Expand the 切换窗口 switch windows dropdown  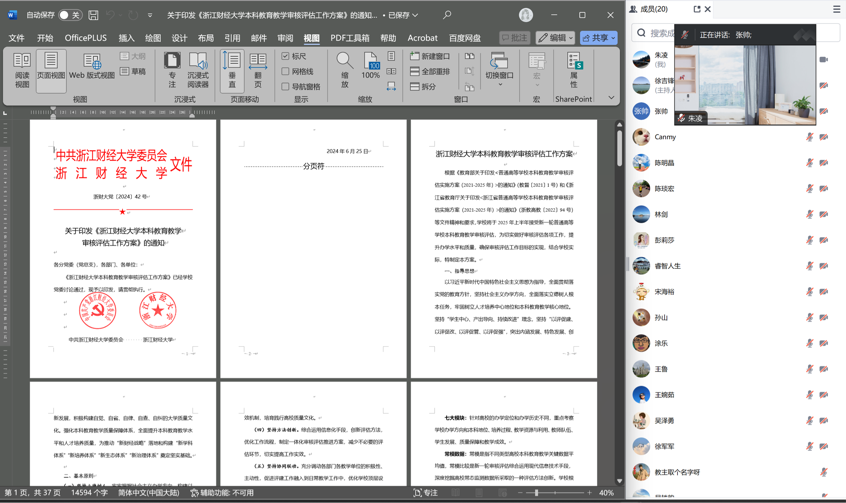(499, 70)
